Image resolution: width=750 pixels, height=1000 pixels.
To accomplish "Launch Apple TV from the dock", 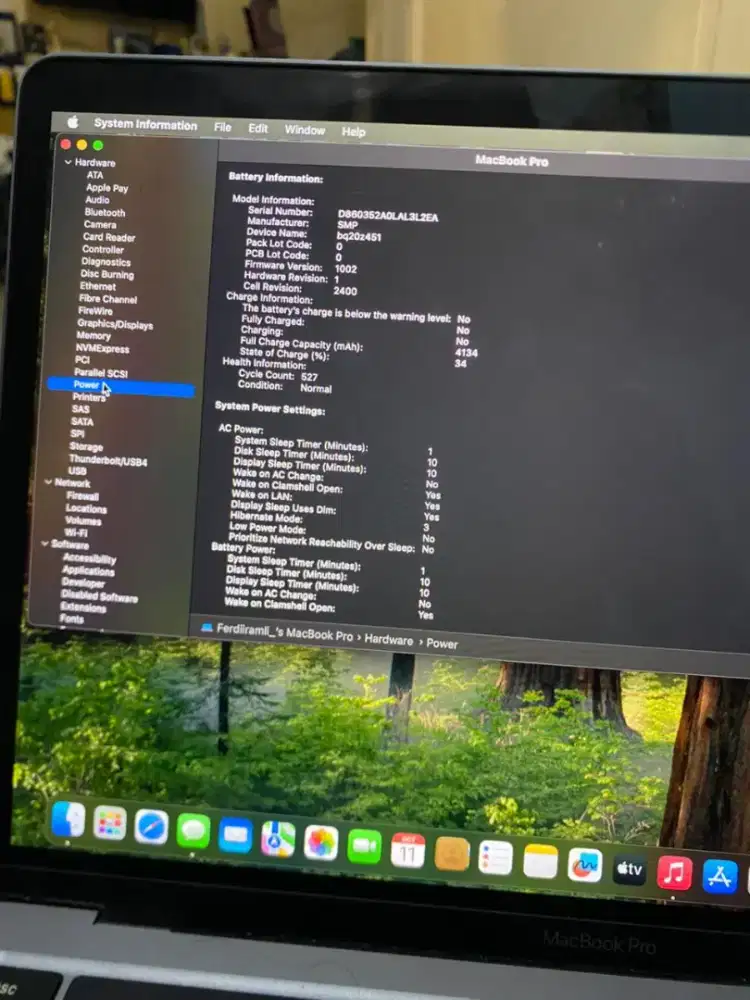I will point(629,869).
